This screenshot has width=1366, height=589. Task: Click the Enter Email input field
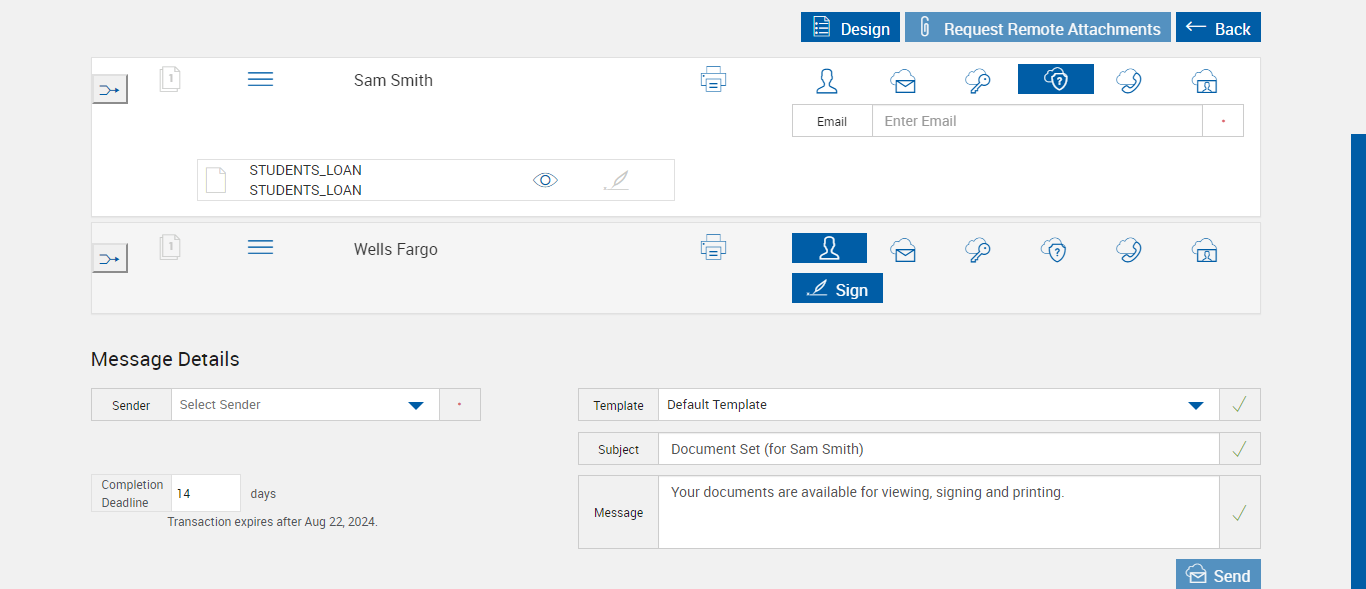point(1036,121)
